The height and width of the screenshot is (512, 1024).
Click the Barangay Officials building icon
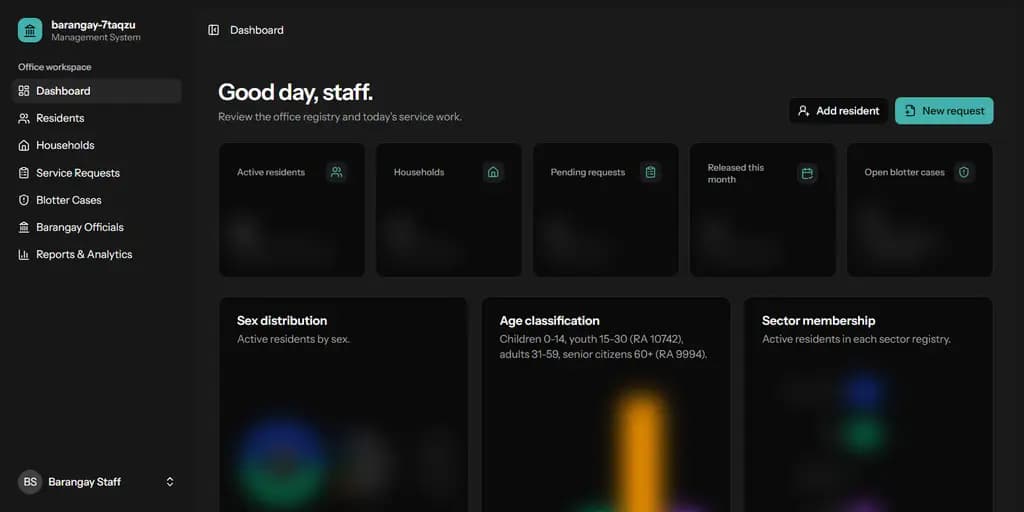24,227
